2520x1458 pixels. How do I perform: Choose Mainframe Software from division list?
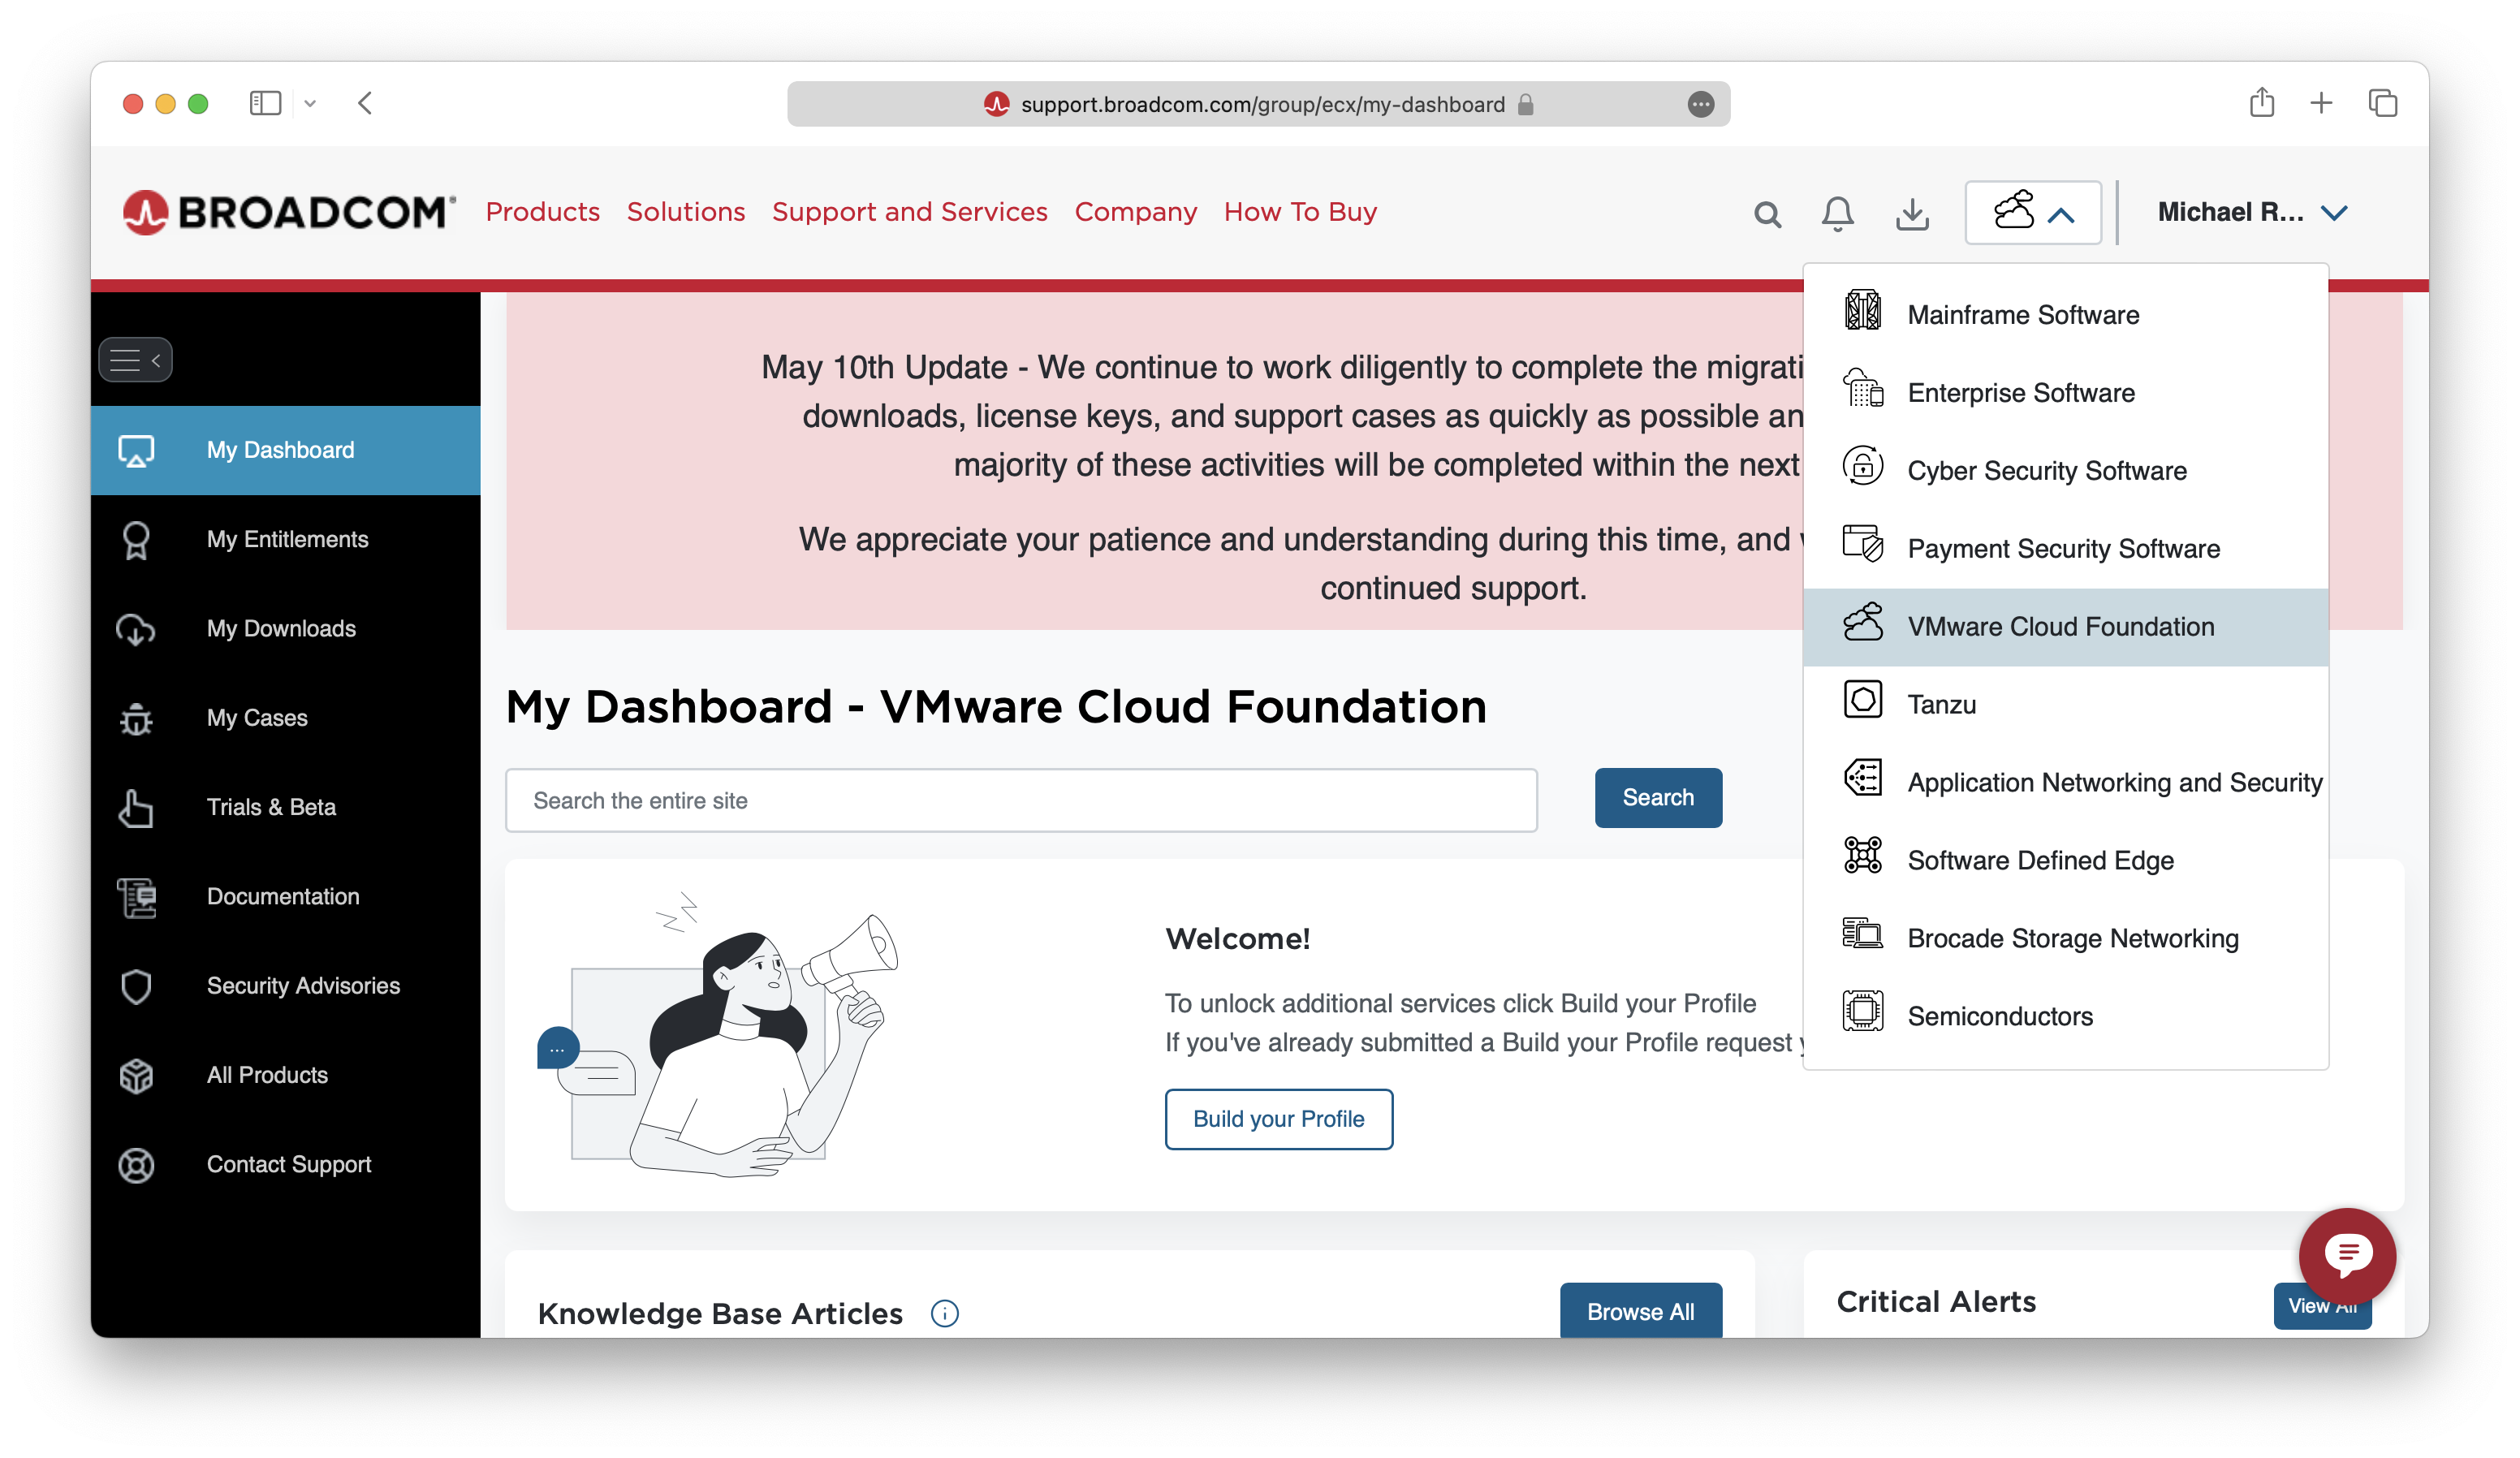pos(2065,315)
